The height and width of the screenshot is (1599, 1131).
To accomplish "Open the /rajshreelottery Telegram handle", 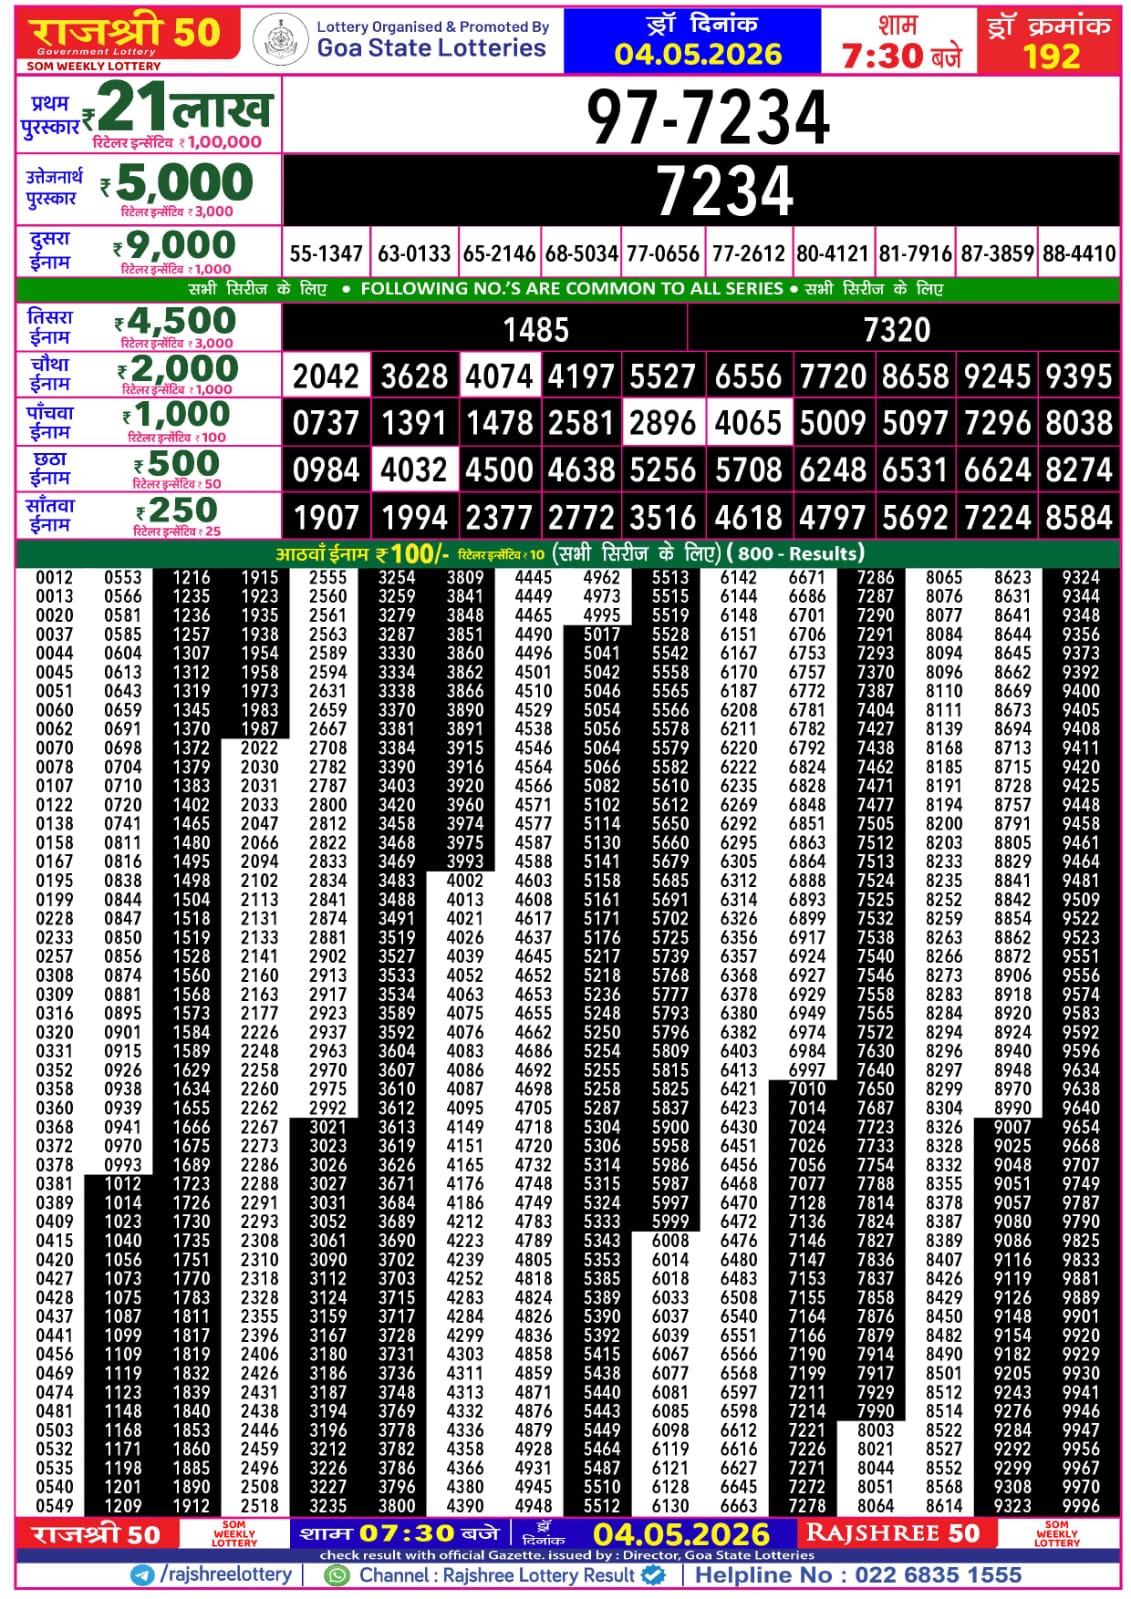I will (x=226, y=1575).
